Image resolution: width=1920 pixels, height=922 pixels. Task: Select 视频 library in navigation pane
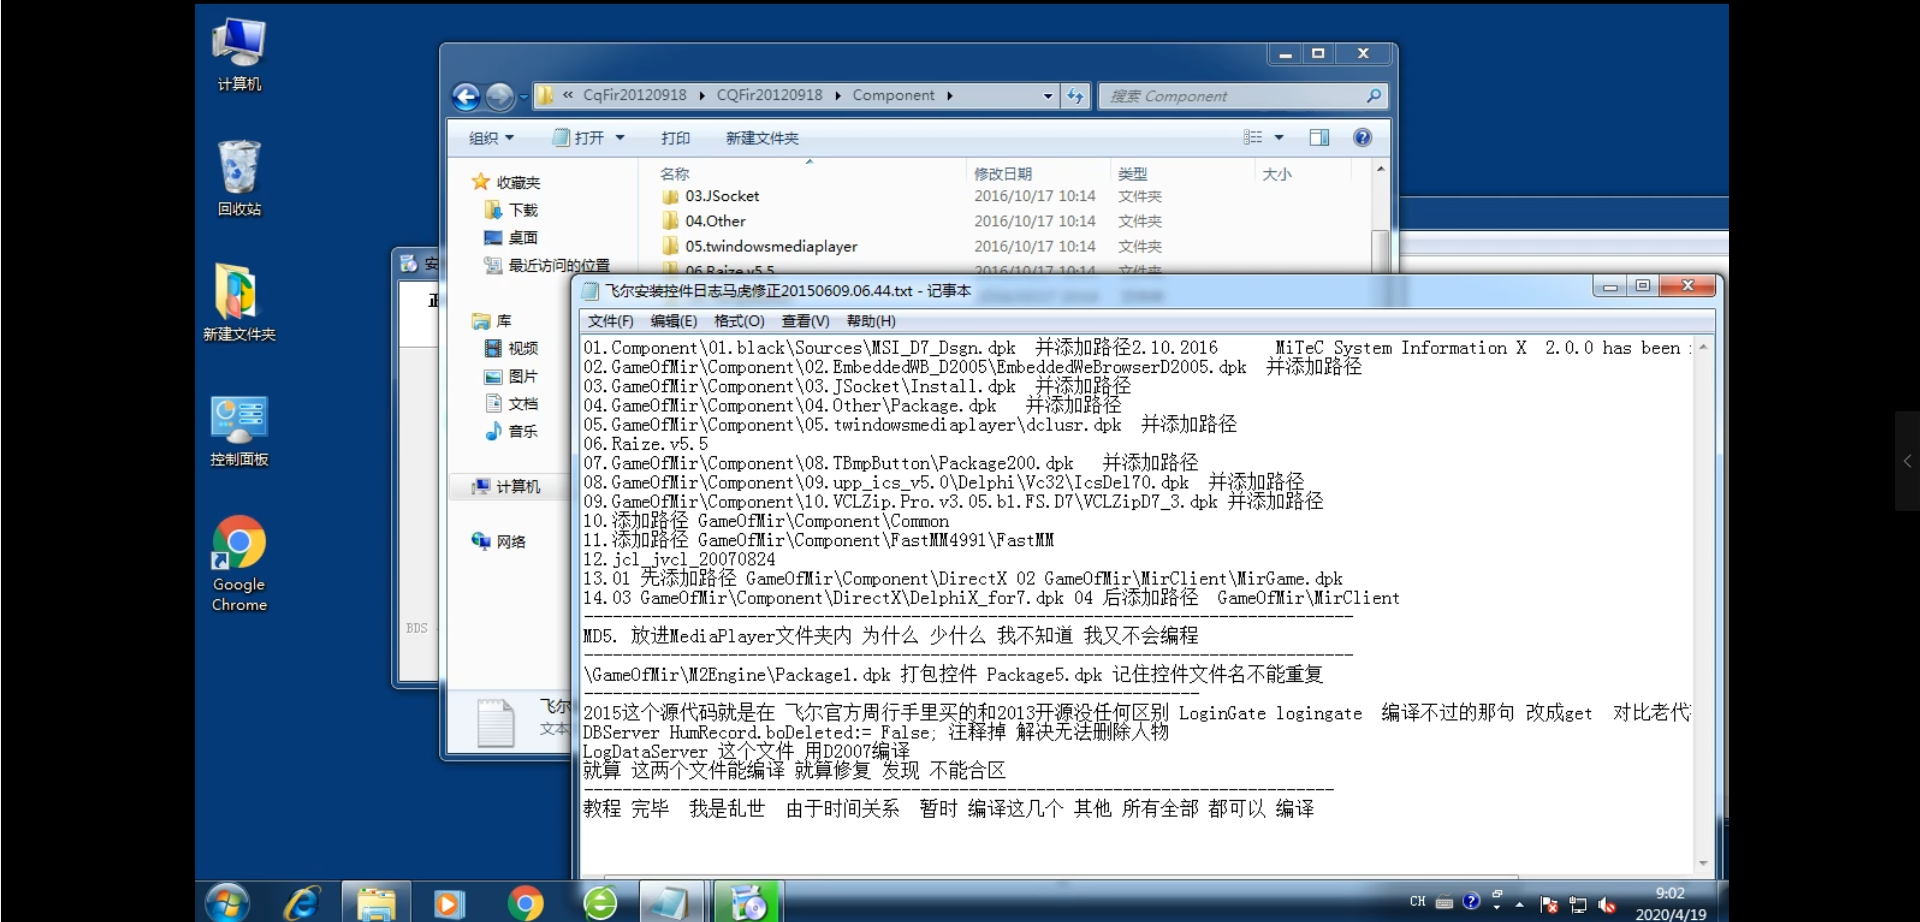pyautogui.click(x=511, y=348)
